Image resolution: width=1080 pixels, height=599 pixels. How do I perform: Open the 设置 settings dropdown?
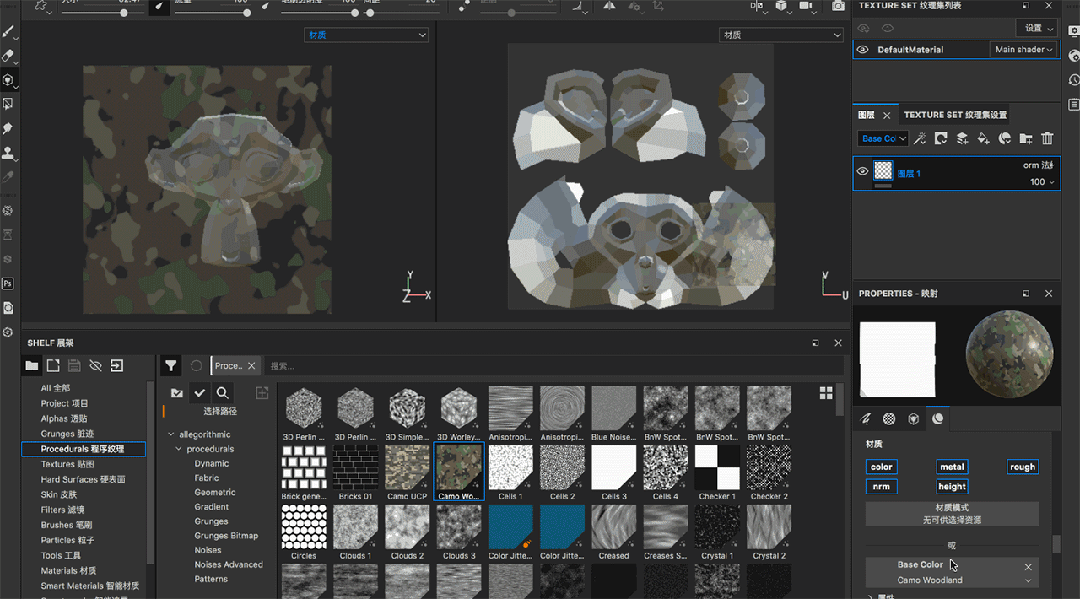pyautogui.click(x=1037, y=28)
